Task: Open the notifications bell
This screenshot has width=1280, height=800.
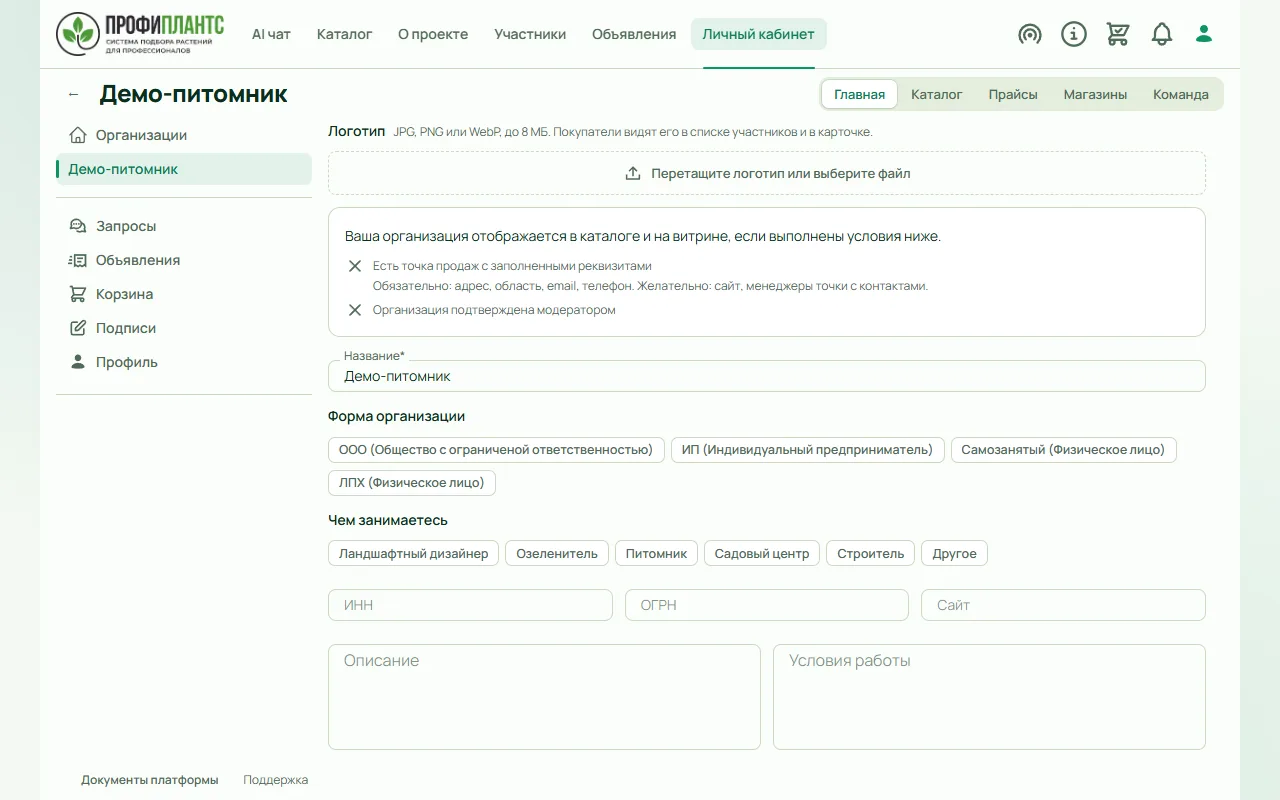Action: coord(1162,34)
